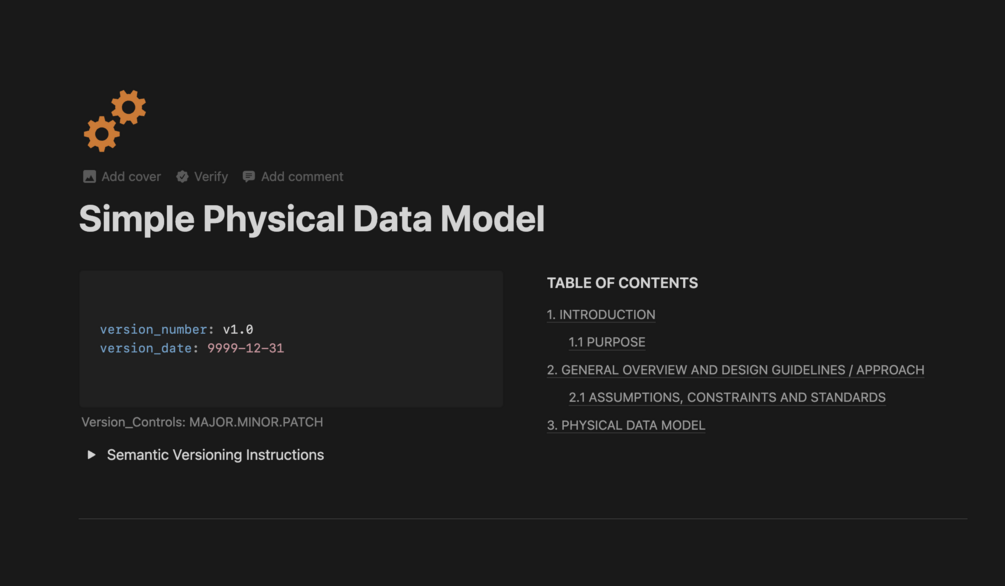Navigate to 3. PHYSICAL DATA MODEL link
The width and height of the screenshot is (1005, 586).
coord(626,425)
